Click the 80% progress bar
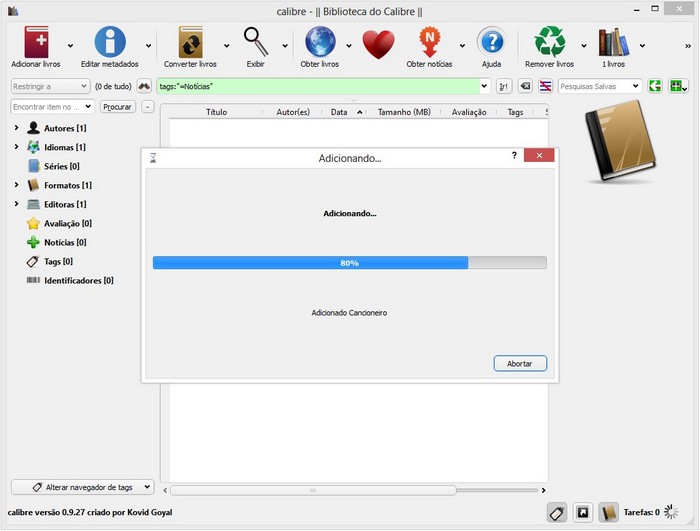This screenshot has width=700, height=531. (350, 263)
